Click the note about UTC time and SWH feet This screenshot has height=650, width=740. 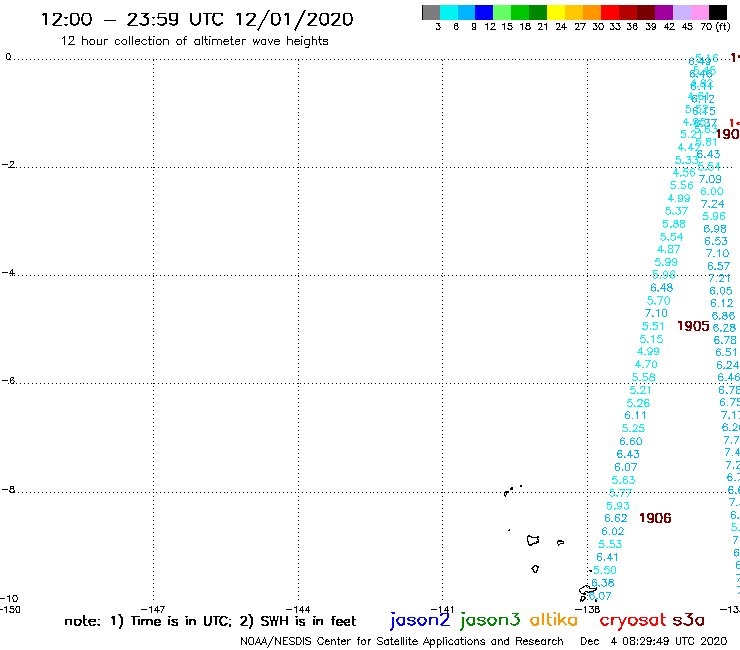[x=210, y=621]
